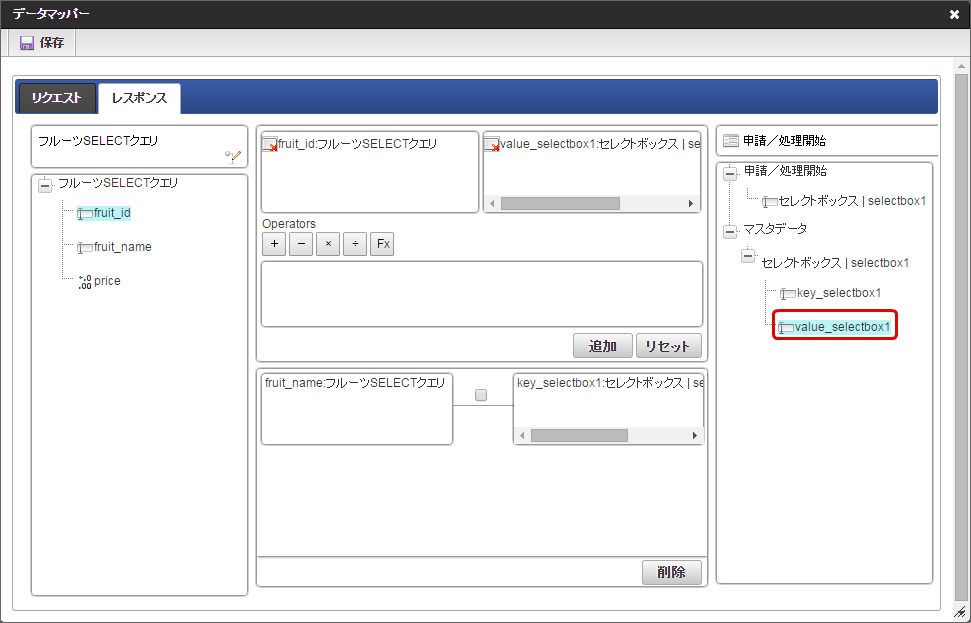The width and height of the screenshot is (971, 623).
Task: Click the 保存 button
Action: [x=42, y=43]
